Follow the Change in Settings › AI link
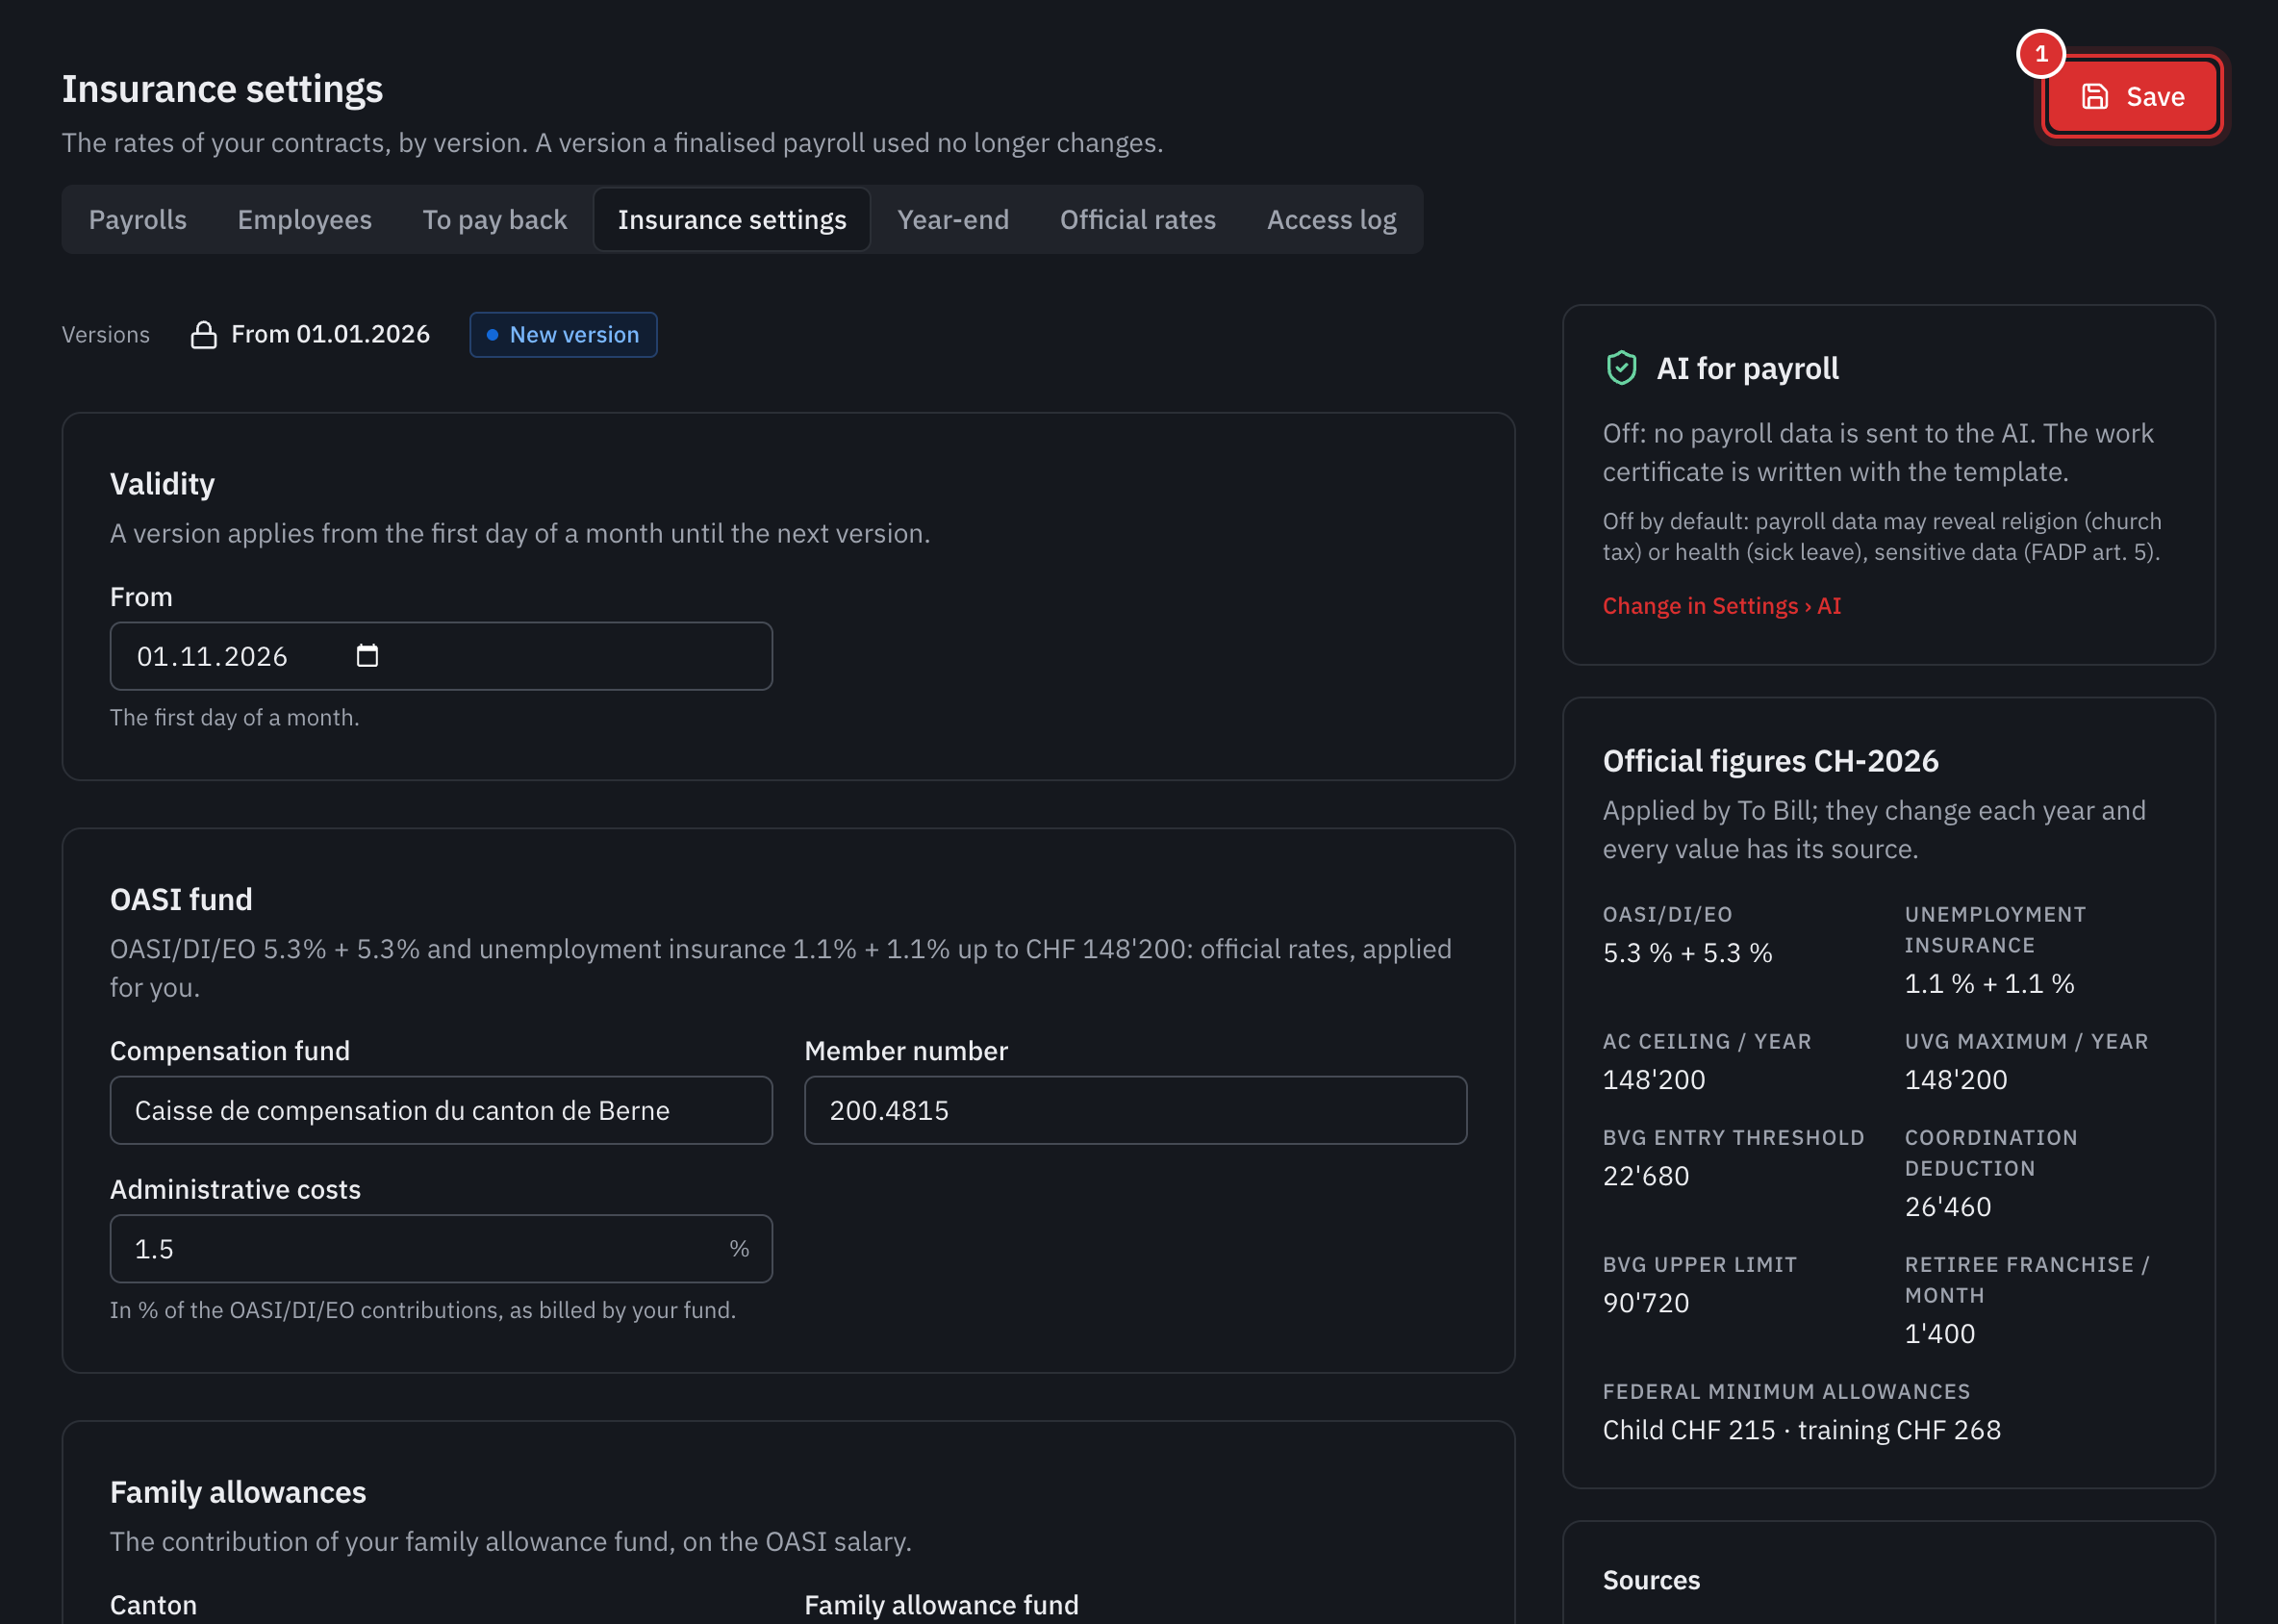Viewport: 2278px width, 1624px height. [x=1721, y=606]
